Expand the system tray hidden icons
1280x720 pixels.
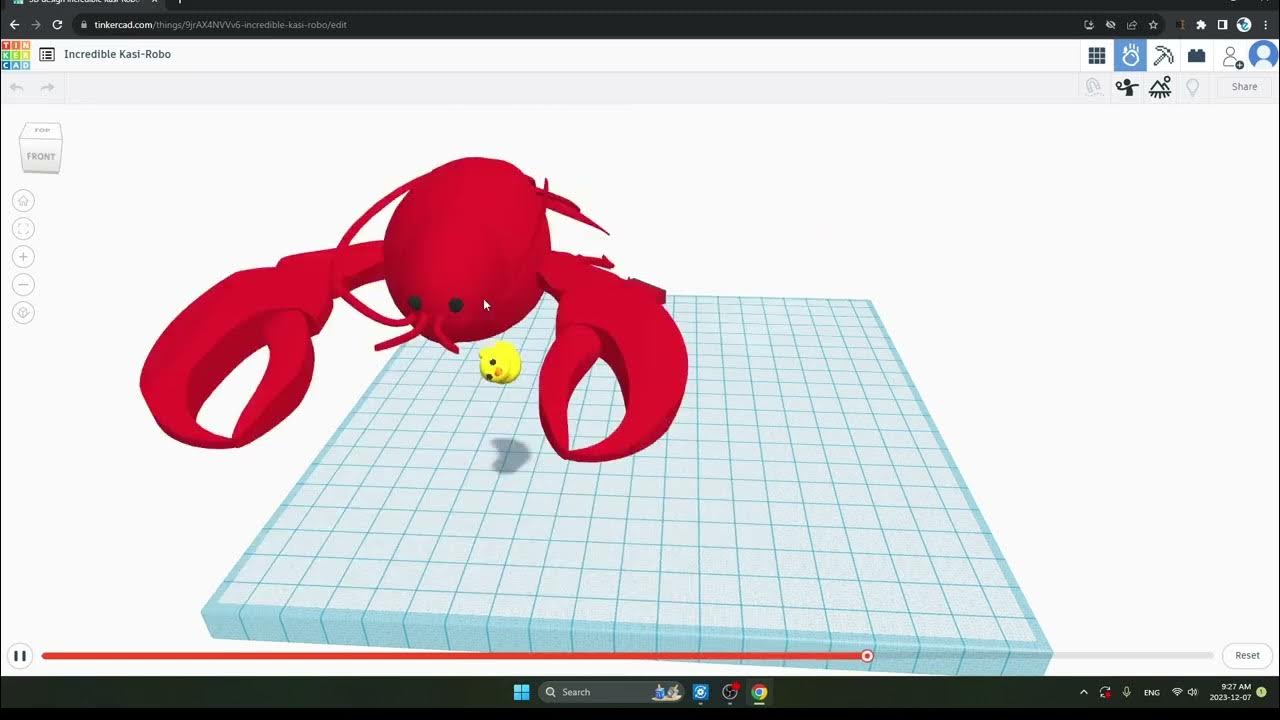point(1083,692)
